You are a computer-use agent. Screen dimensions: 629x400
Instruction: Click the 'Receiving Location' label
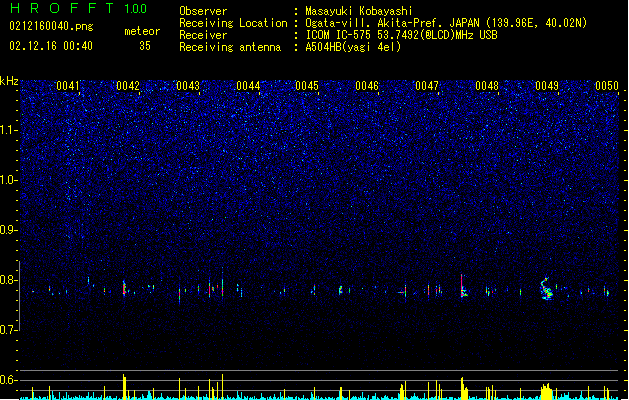pos(233,23)
